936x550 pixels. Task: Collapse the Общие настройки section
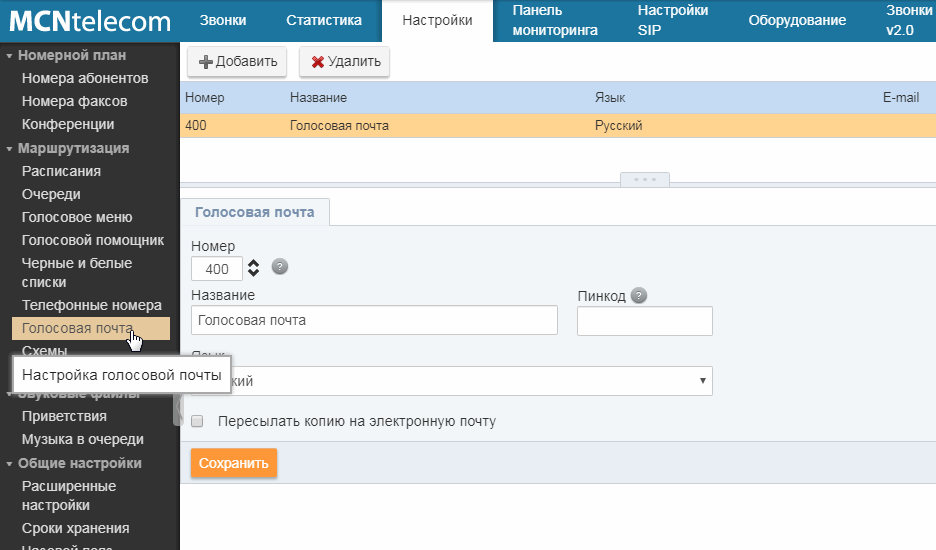coord(9,464)
